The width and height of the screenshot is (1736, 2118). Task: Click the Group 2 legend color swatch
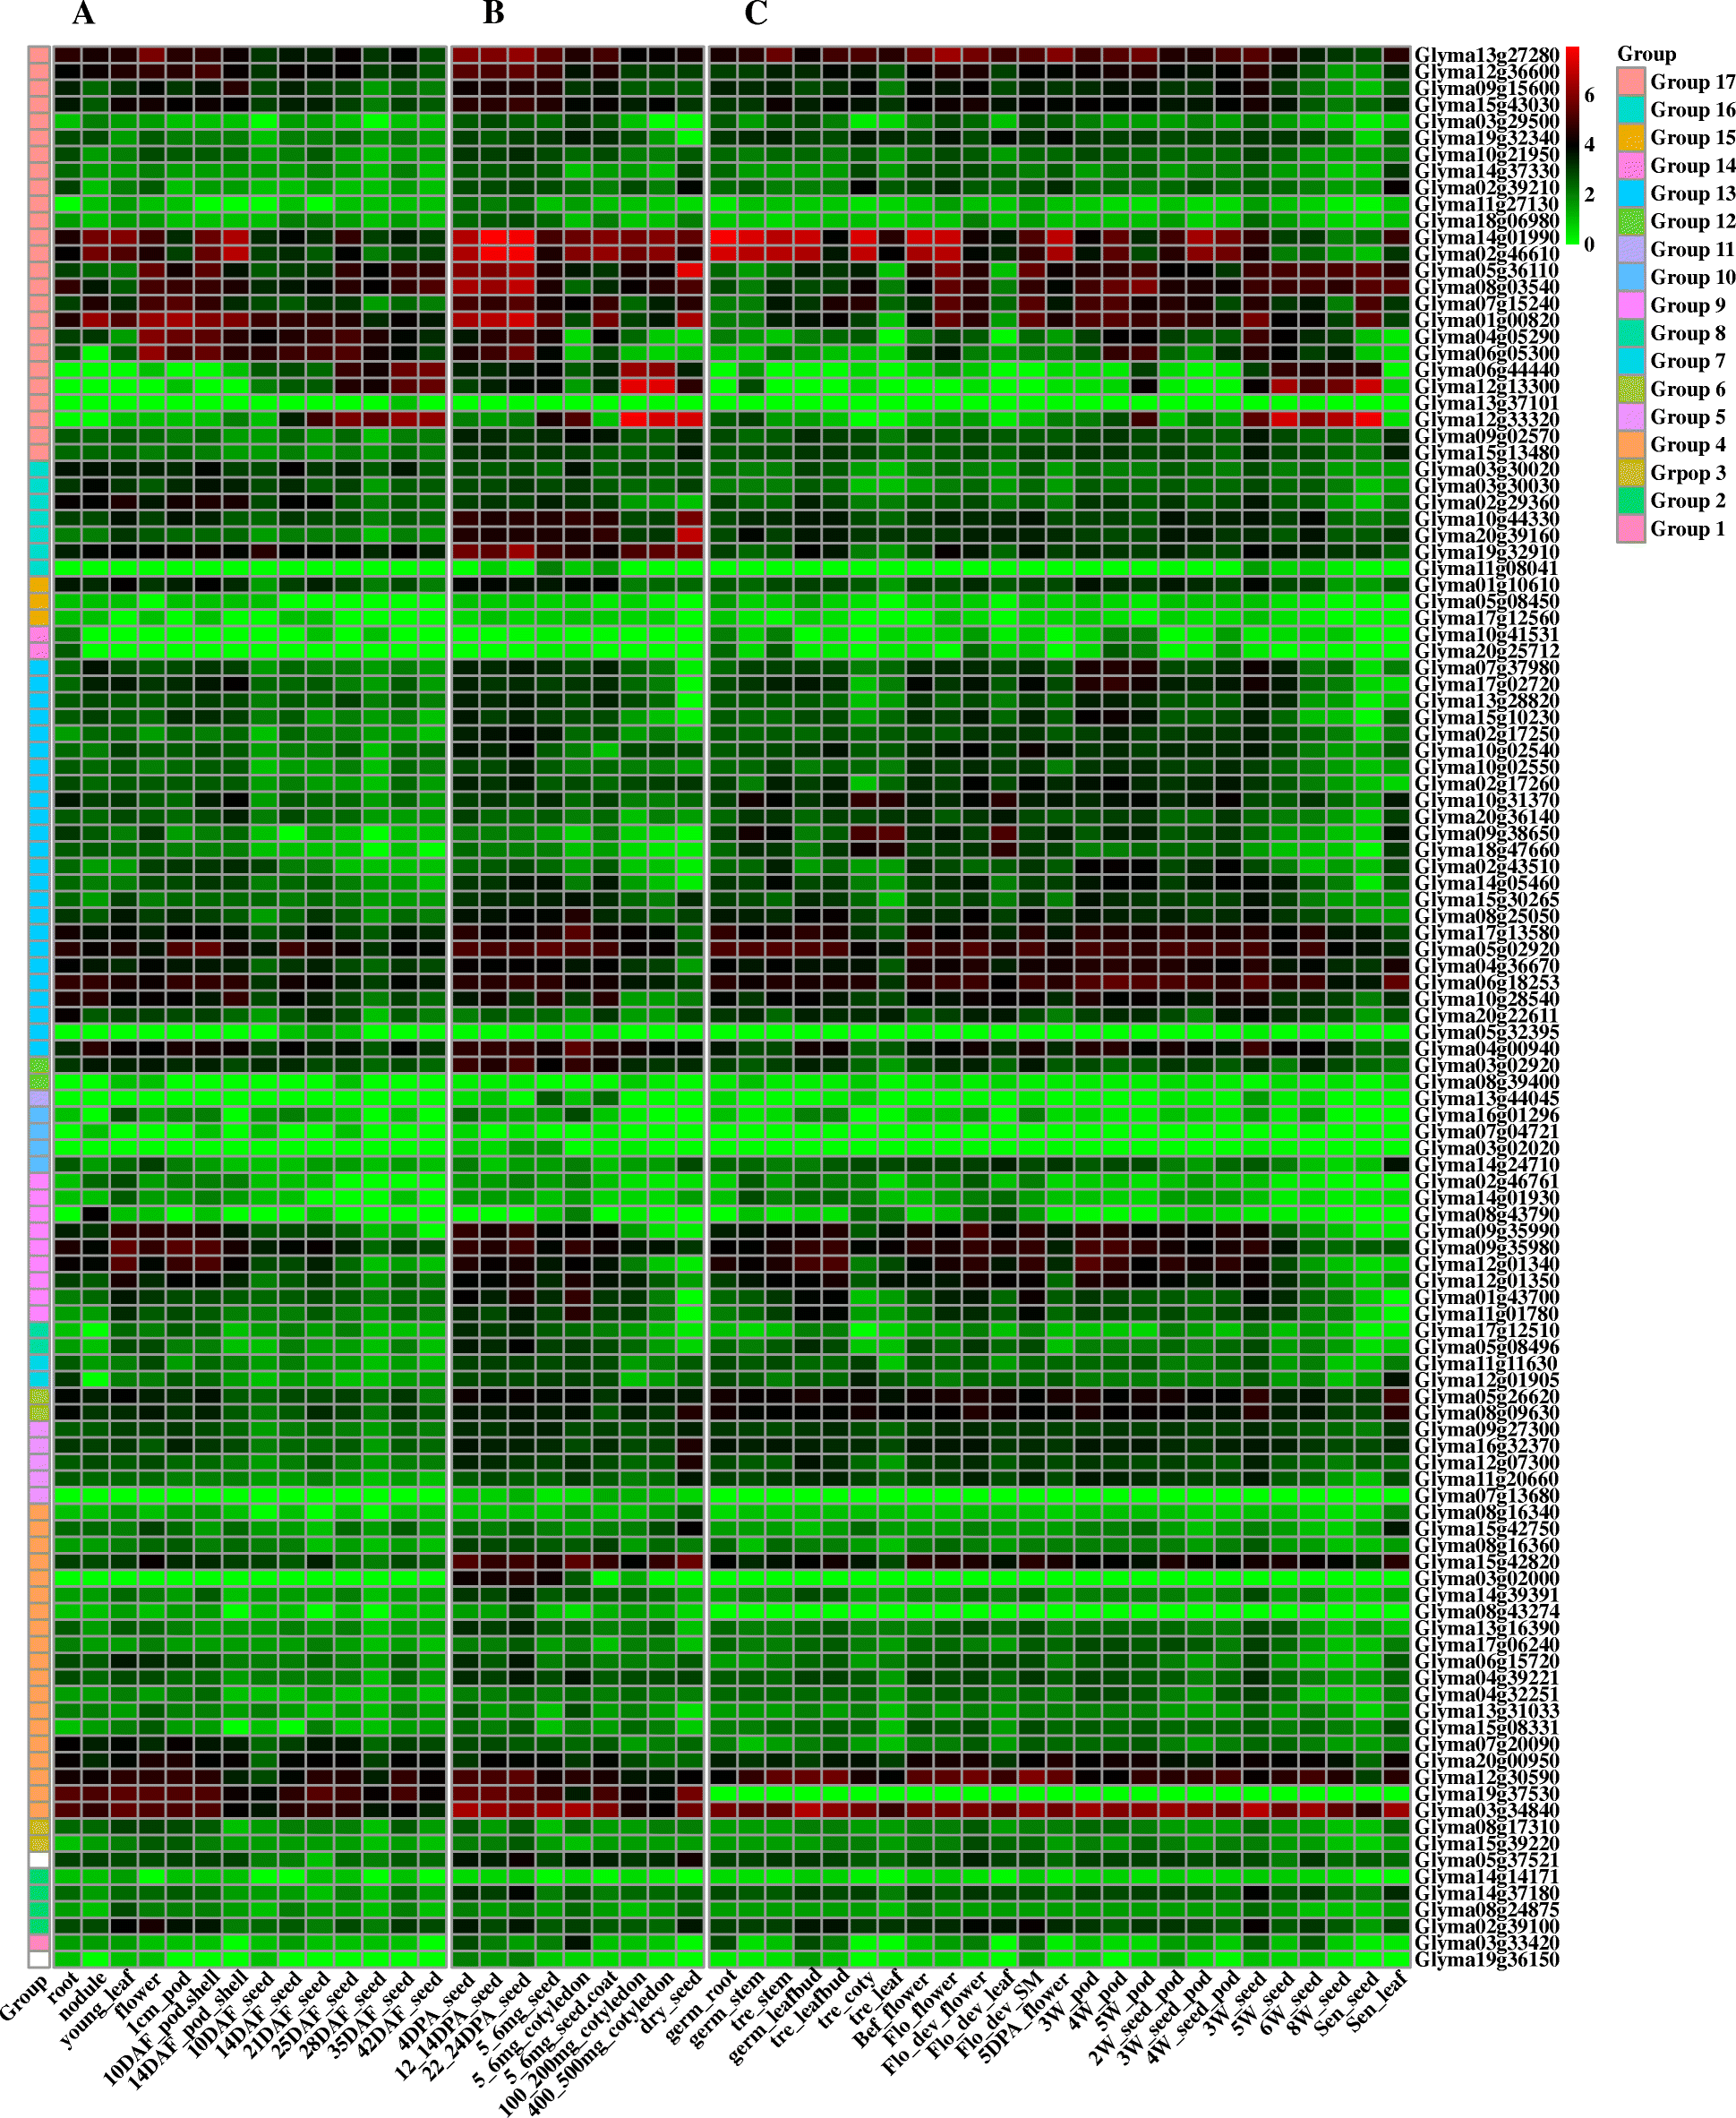coord(1630,501)
